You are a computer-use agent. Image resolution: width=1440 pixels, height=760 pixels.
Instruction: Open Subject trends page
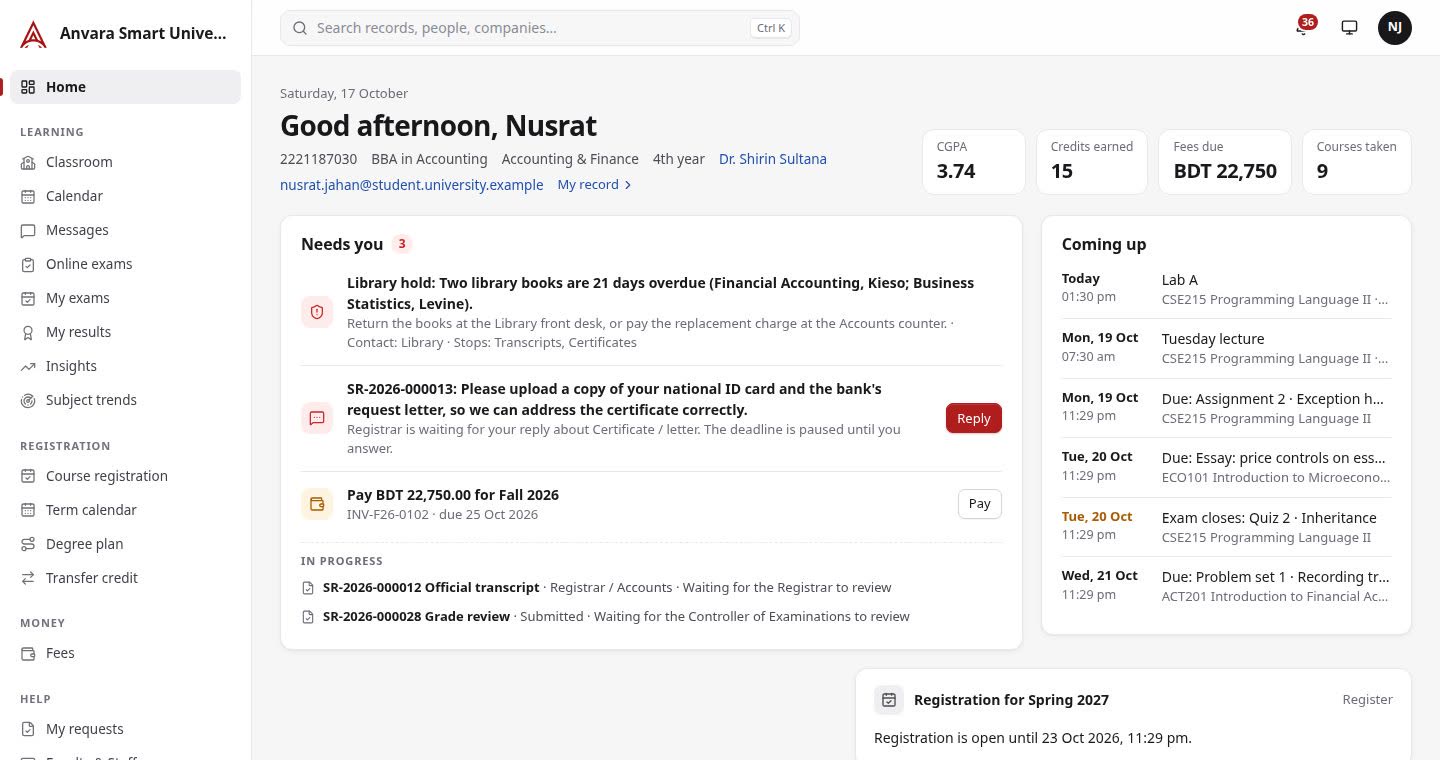(x=126, y=400)
